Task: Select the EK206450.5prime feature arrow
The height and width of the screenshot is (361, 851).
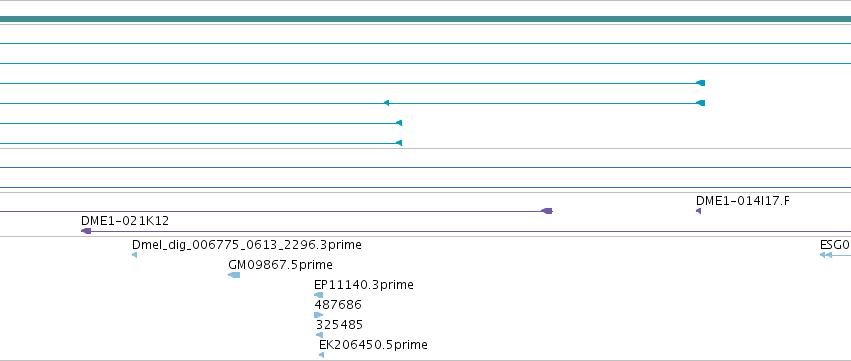Action: coord(322,355)
